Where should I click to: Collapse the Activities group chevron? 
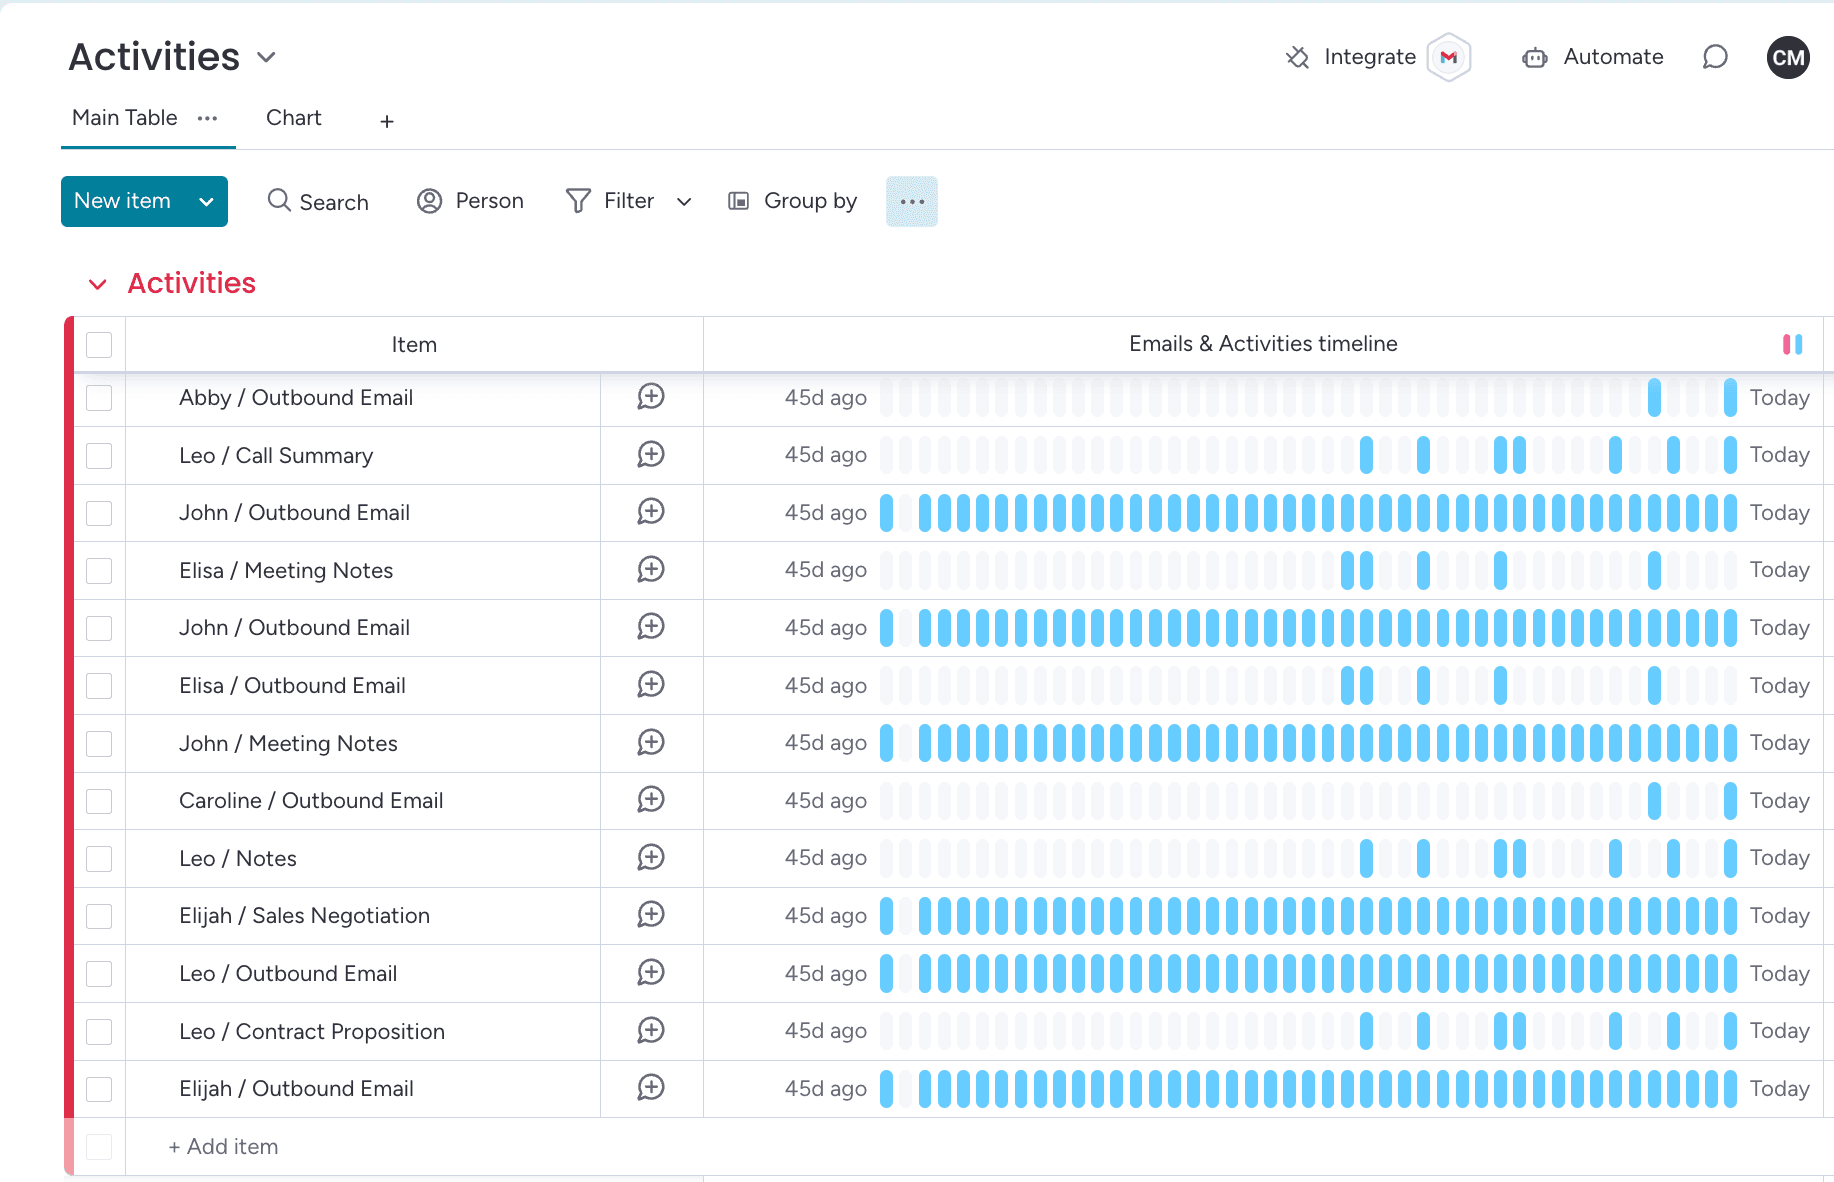click(97, 285)
